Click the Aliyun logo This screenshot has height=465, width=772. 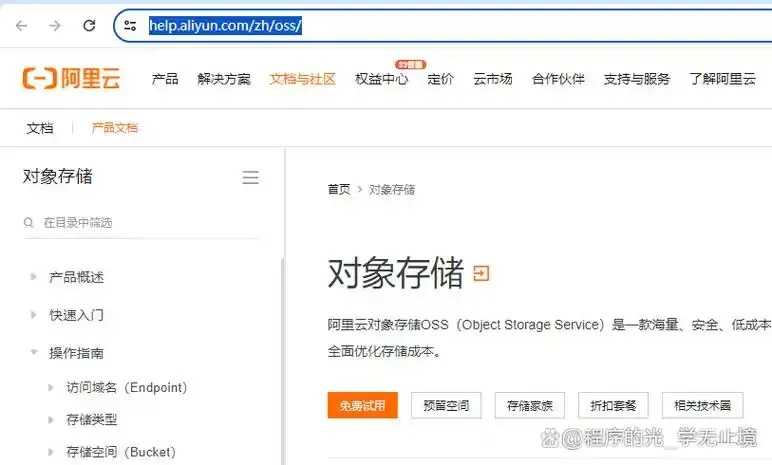[x=71, y=79]
